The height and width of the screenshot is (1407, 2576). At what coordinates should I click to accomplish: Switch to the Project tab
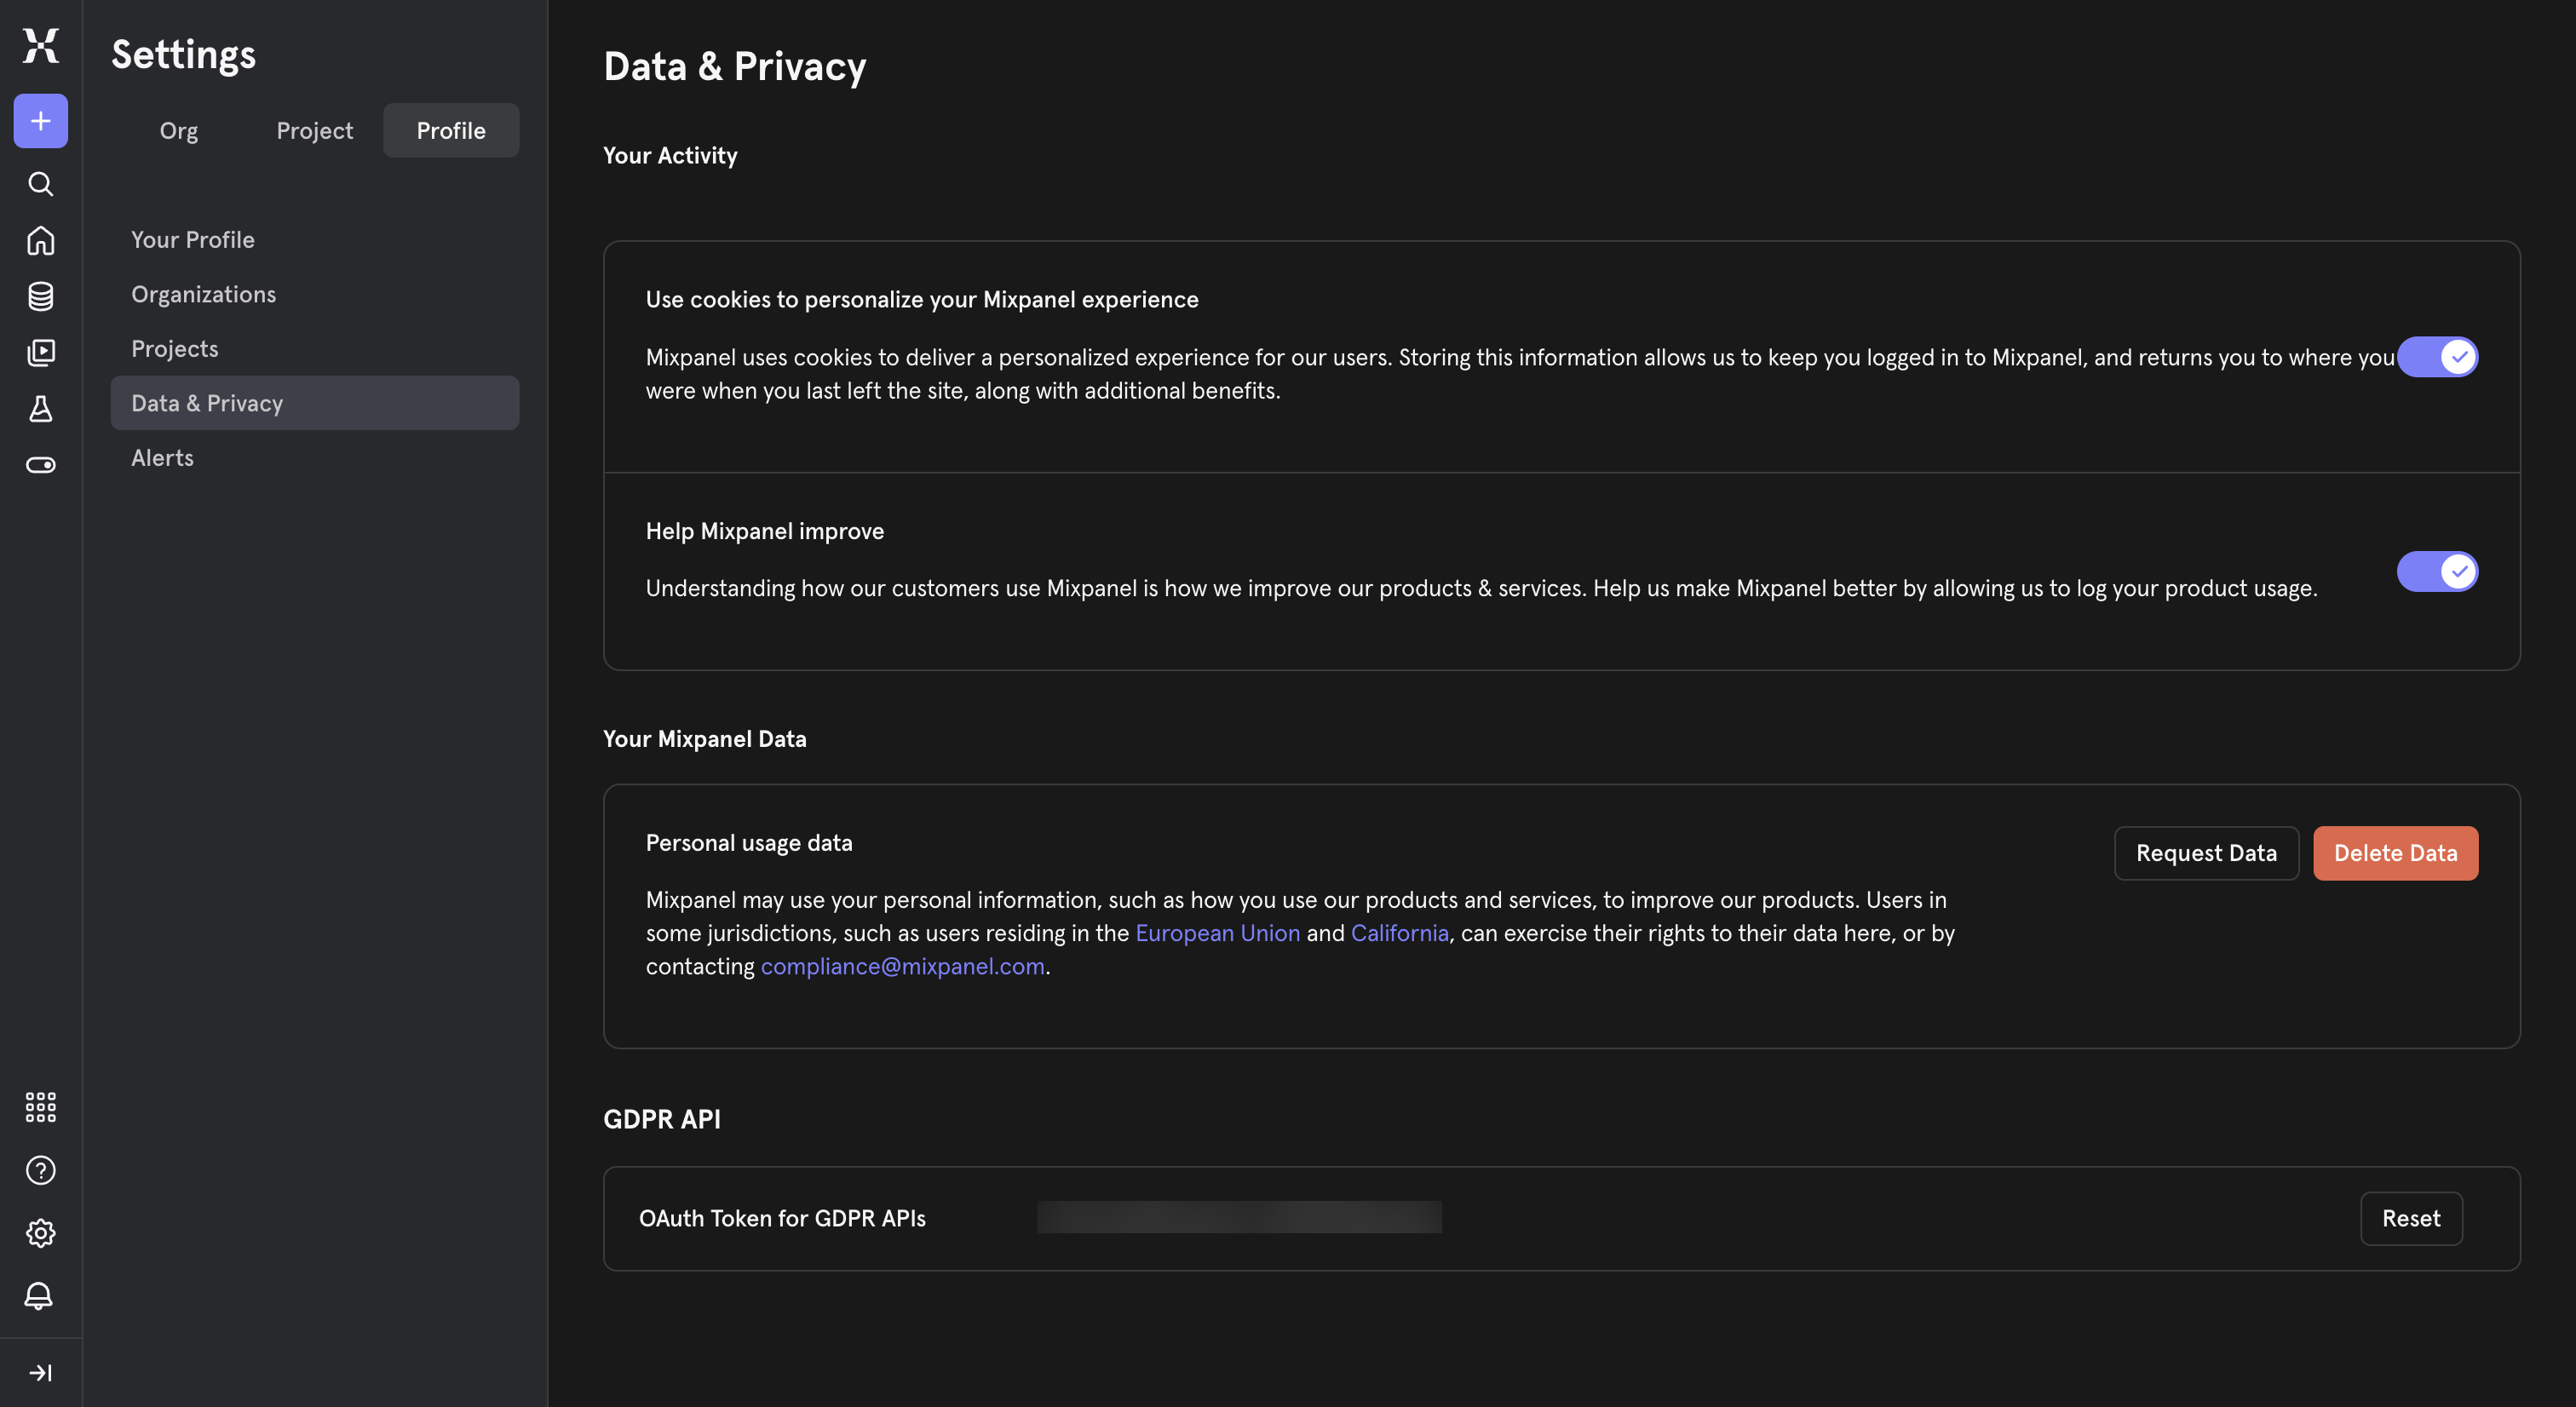tap(315, 130)
